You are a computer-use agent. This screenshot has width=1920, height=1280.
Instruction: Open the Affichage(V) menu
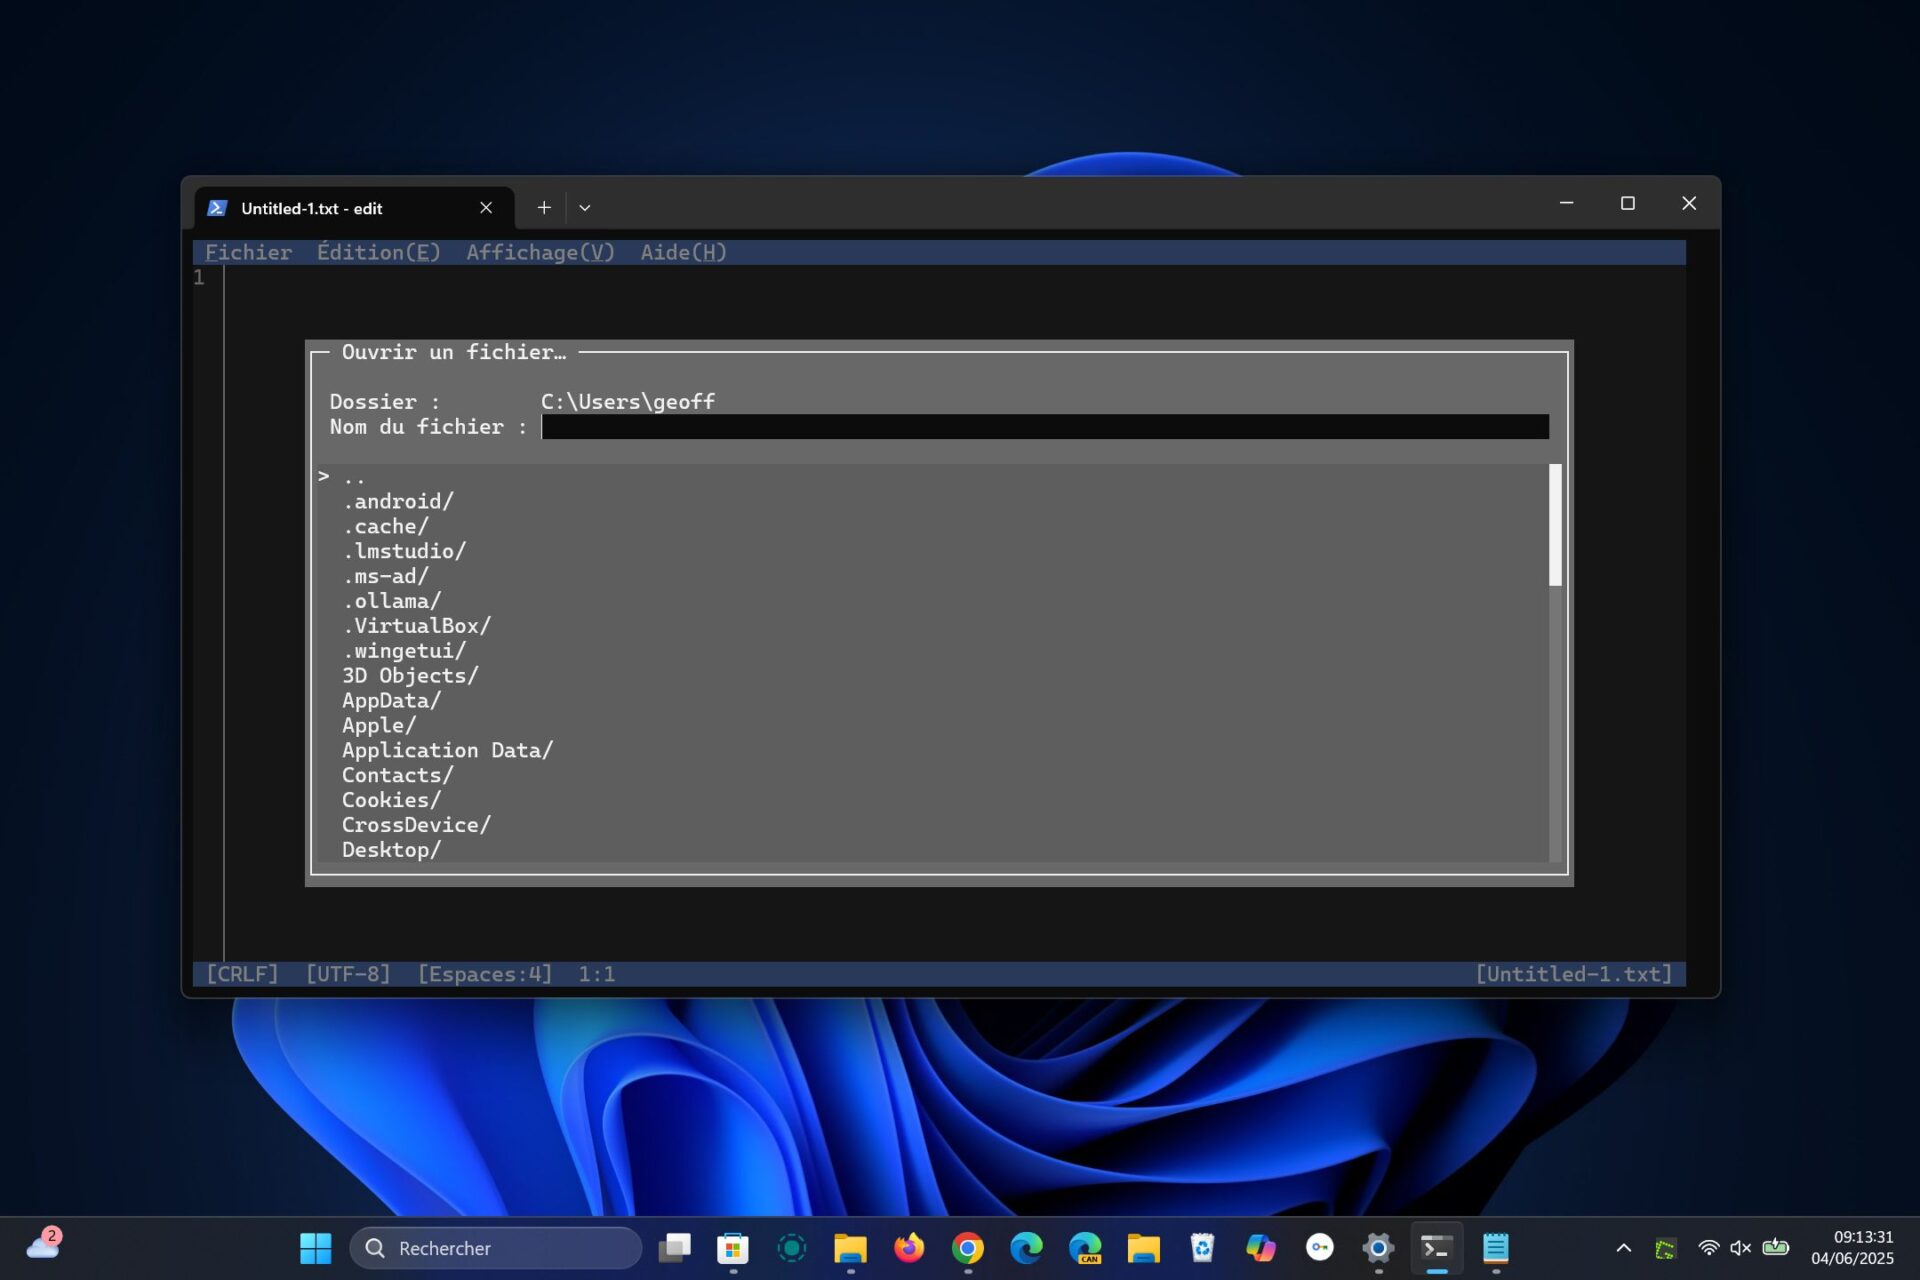pyautogui.click(x=540, y=252)
